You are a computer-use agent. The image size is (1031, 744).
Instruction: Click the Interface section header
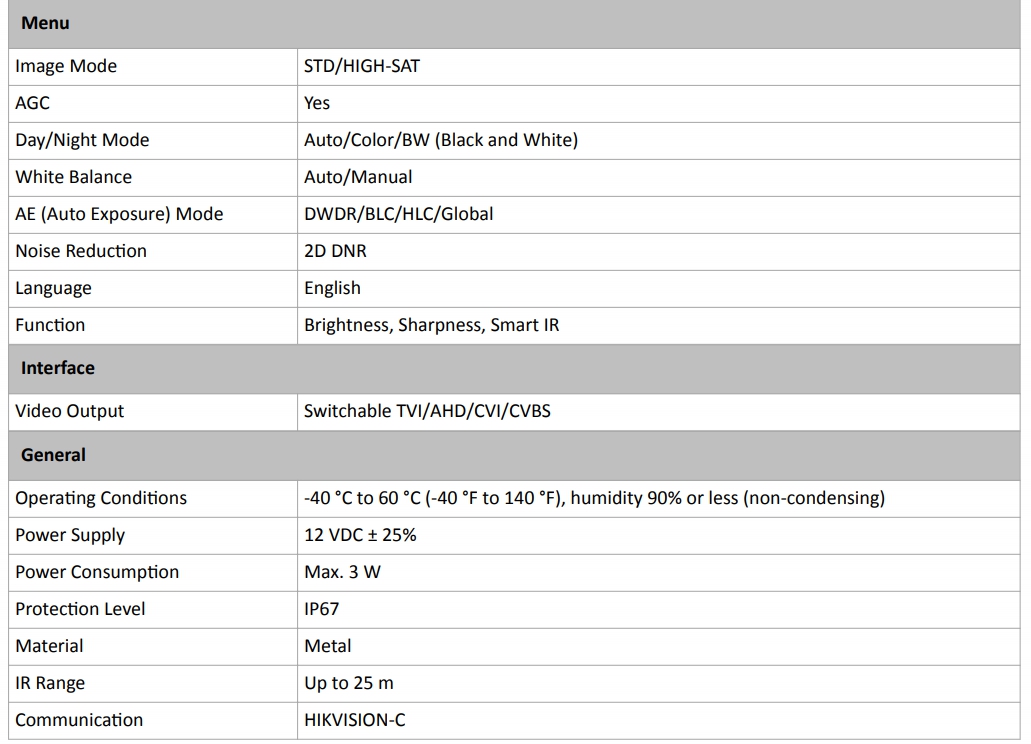click(x=58, y=368)
